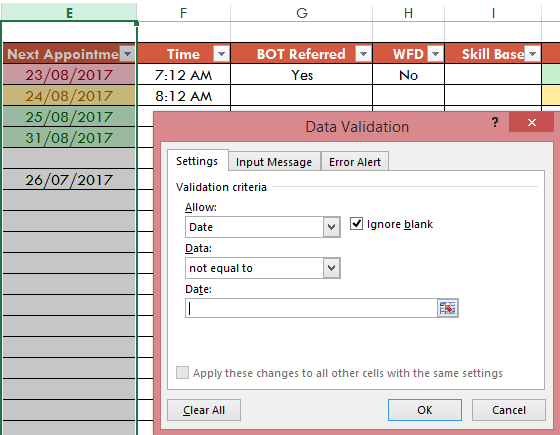This screenshot has height=435, width=560.
Task: Click inside the Date input field
Action: tap(311, 308)
